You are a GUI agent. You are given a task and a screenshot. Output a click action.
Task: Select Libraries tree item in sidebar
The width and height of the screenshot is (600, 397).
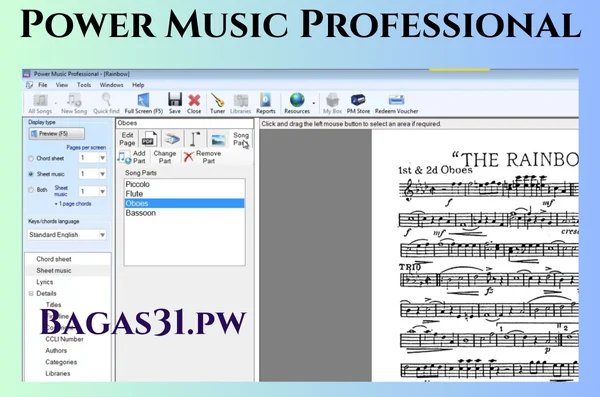point(58,374)
